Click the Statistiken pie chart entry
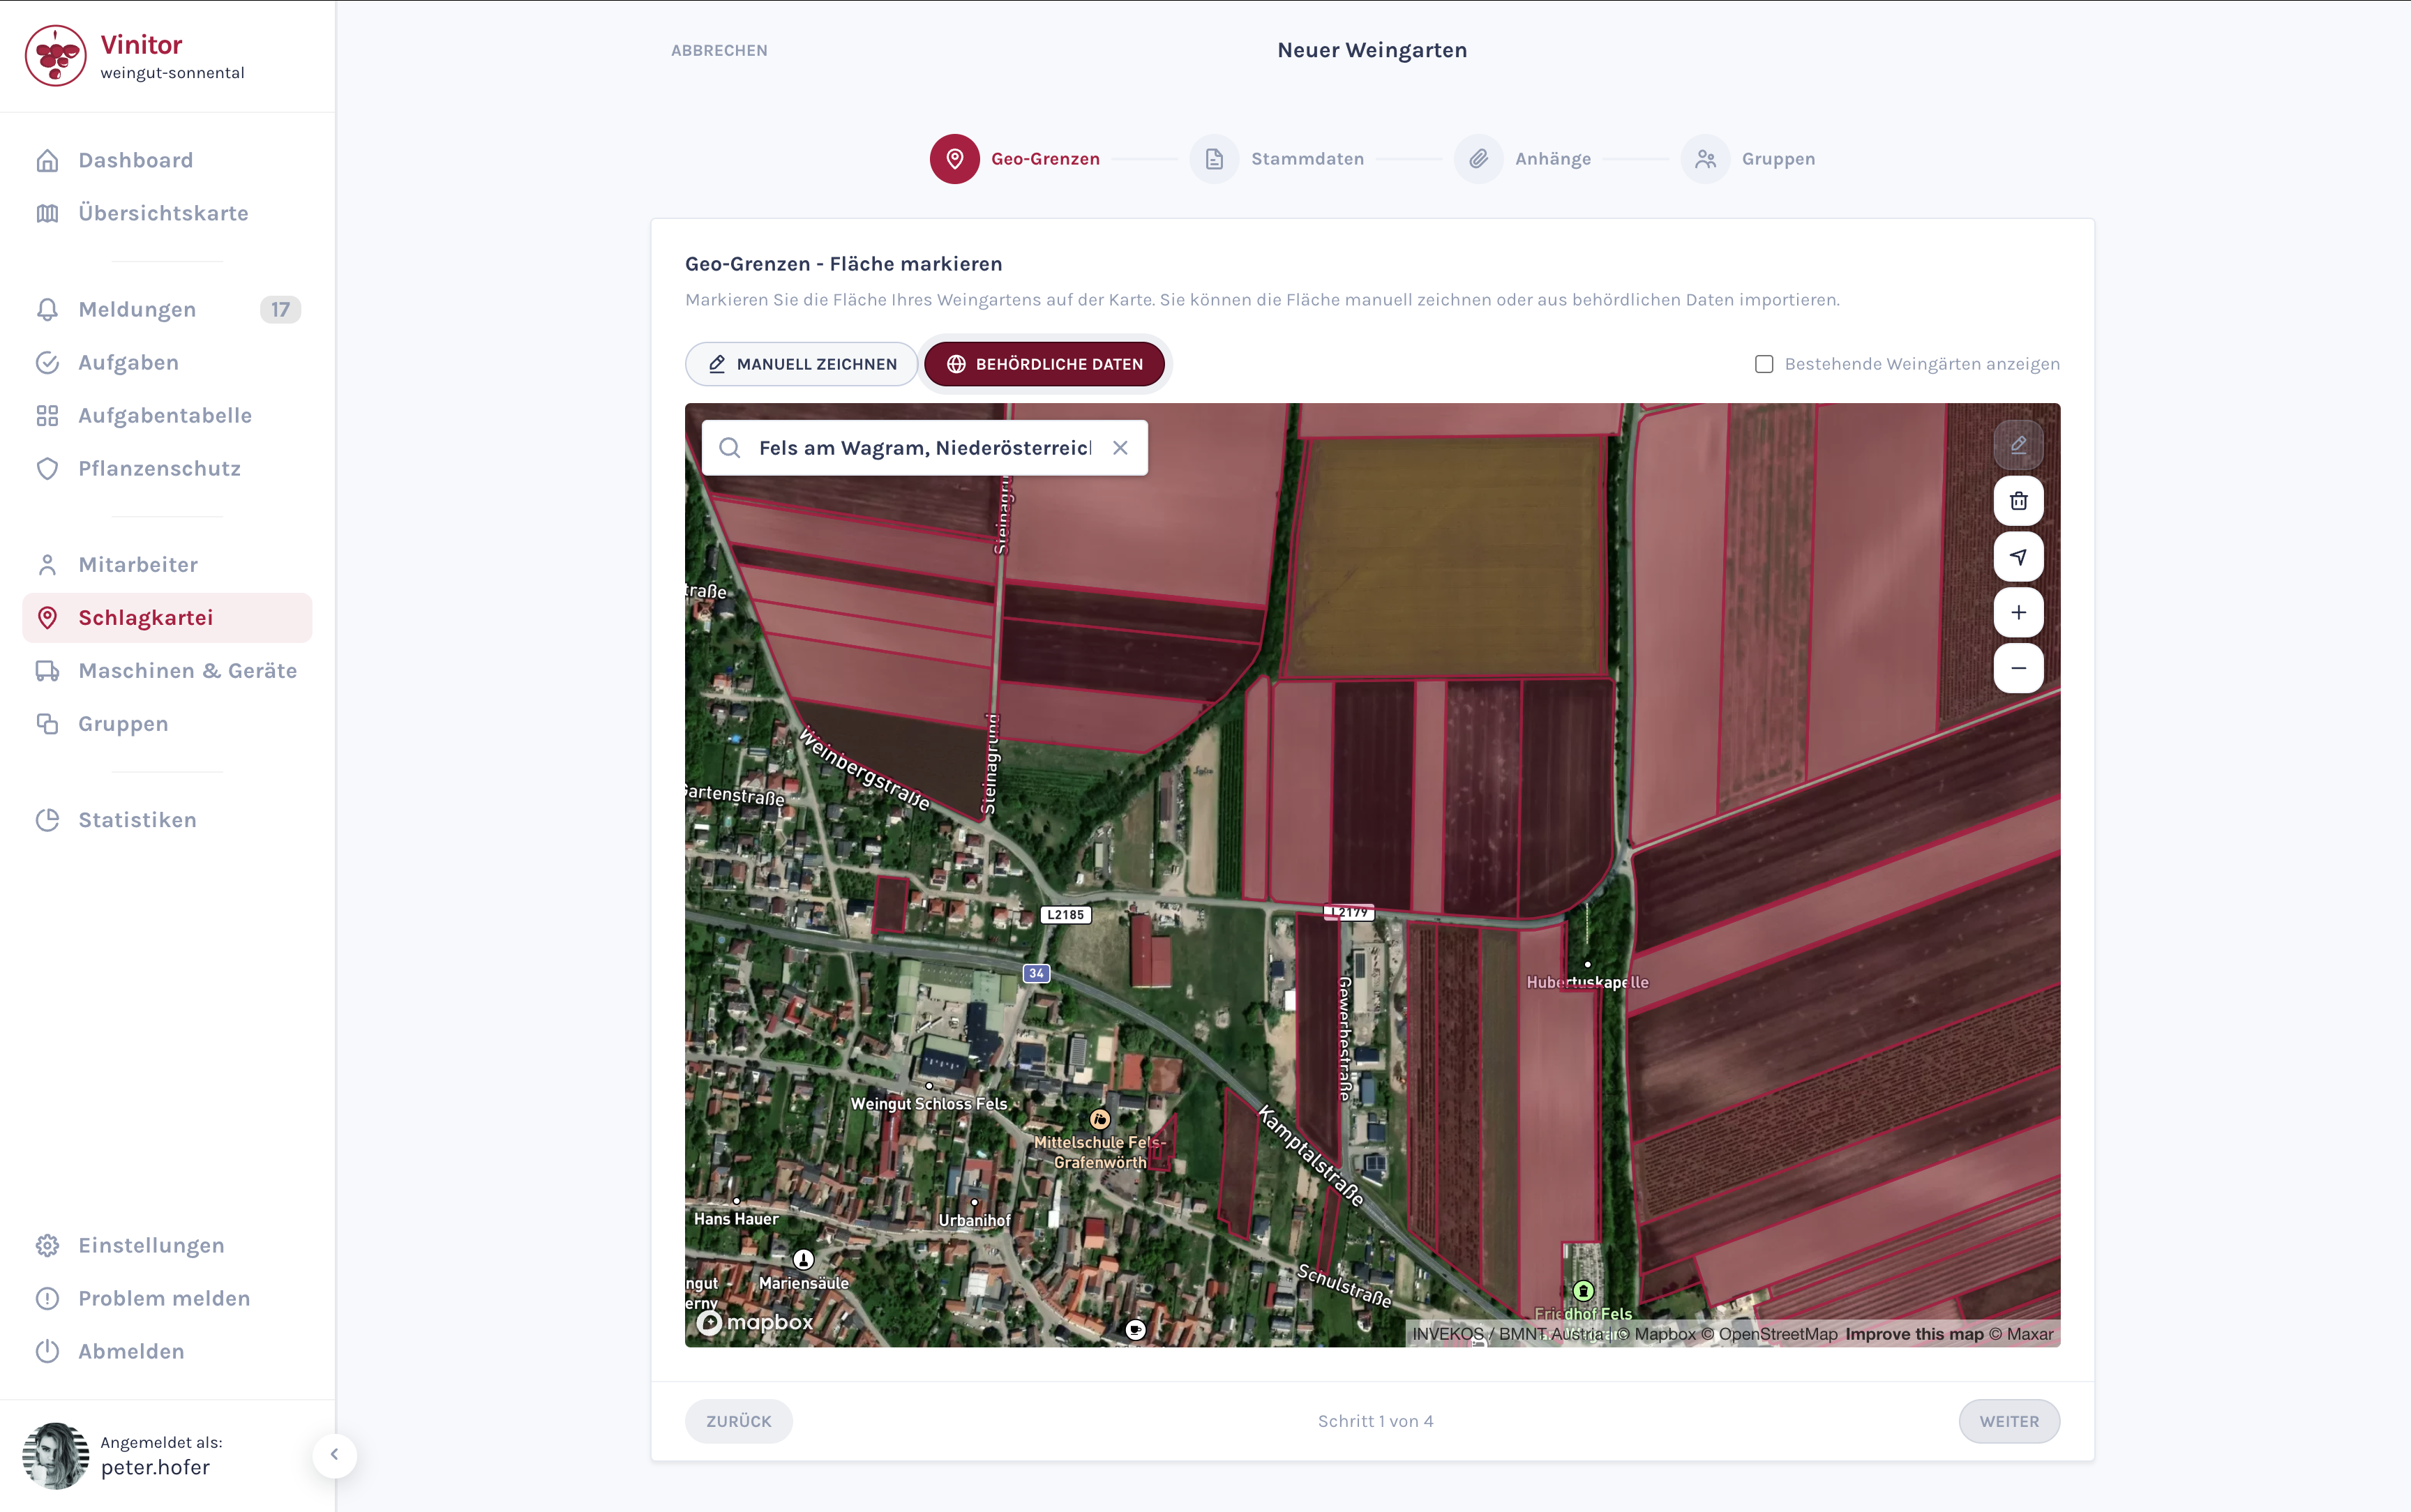This screenshot has width=2411, height=1512. [x=137, y=819]
